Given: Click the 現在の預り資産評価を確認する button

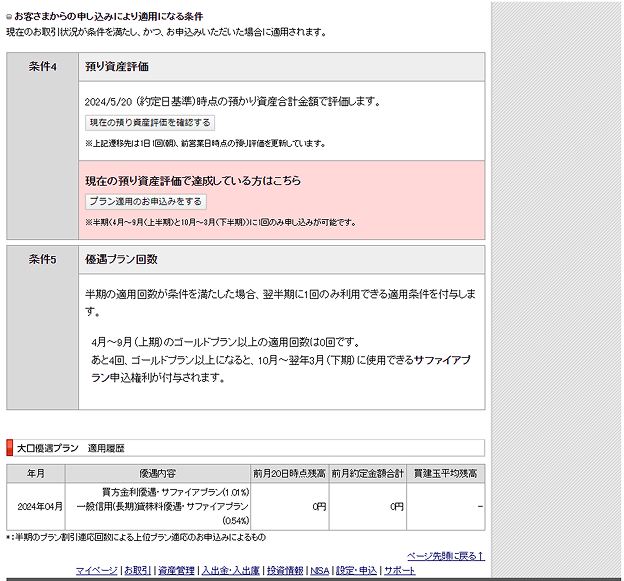Looking at the screenshot, I should [149, 123].
